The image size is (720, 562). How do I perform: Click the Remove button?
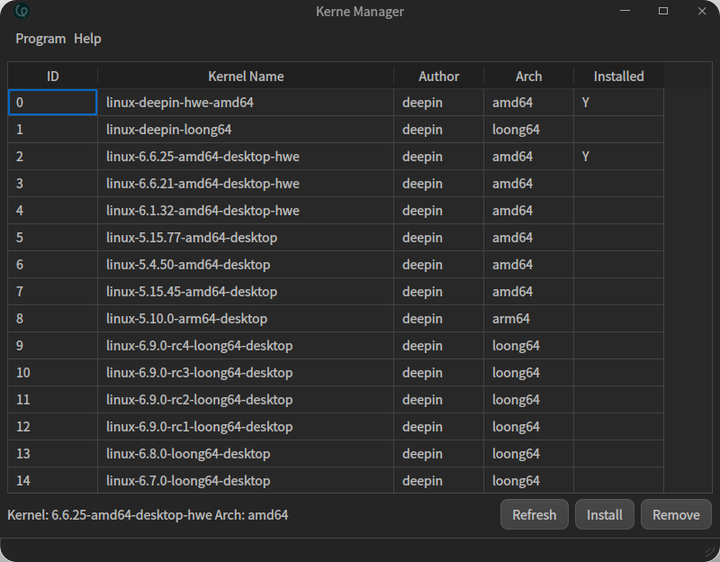coord(676,515)
